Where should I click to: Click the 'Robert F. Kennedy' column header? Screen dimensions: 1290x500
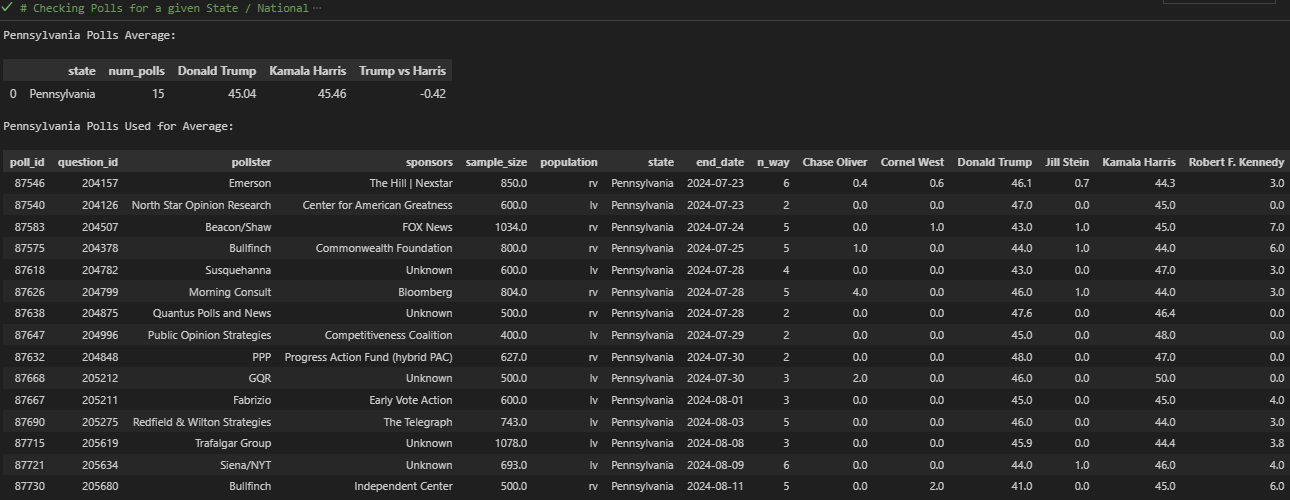[x=1236, y=162]
